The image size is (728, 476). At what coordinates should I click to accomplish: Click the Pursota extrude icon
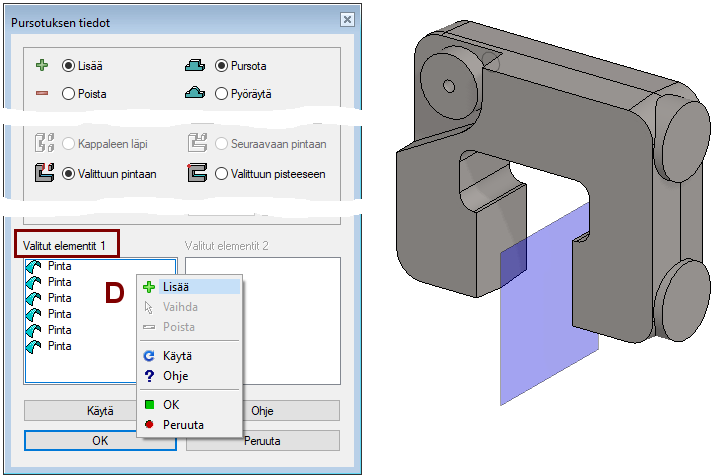(194, 66)
